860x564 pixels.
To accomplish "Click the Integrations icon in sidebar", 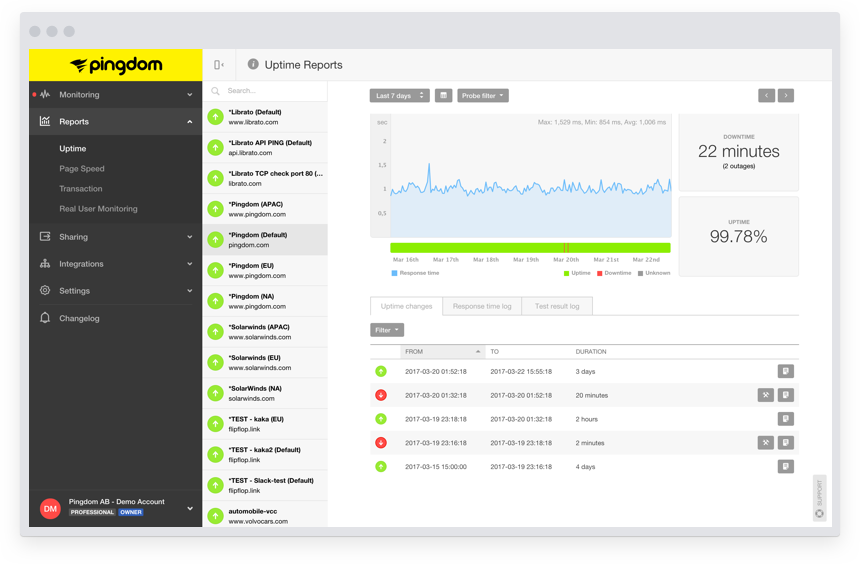I will pos(45,263).
